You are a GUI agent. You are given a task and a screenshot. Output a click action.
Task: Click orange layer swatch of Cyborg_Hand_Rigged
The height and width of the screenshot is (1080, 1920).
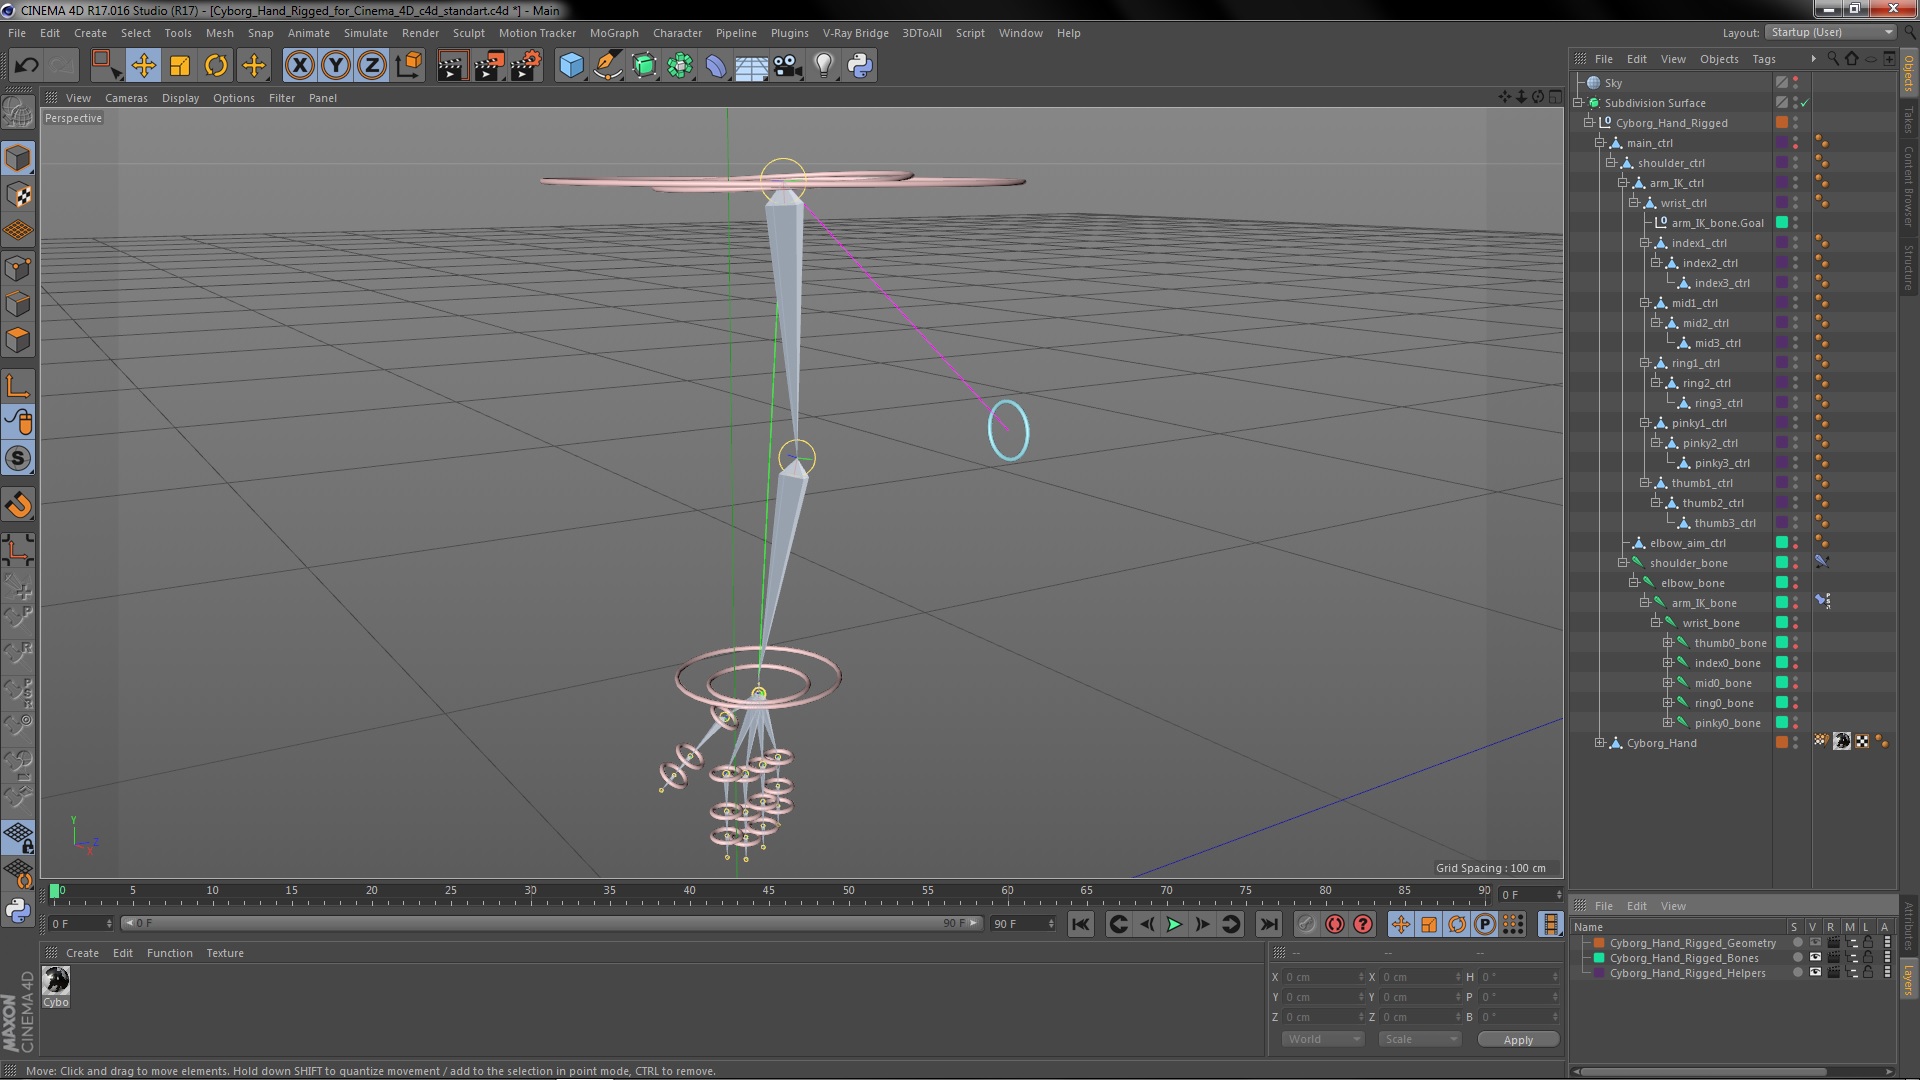pos(1782,123)
